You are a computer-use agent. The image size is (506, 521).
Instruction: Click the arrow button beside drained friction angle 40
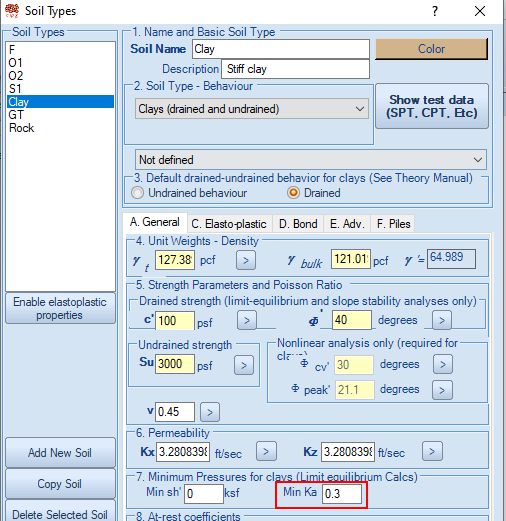click(x=442, y=320)
